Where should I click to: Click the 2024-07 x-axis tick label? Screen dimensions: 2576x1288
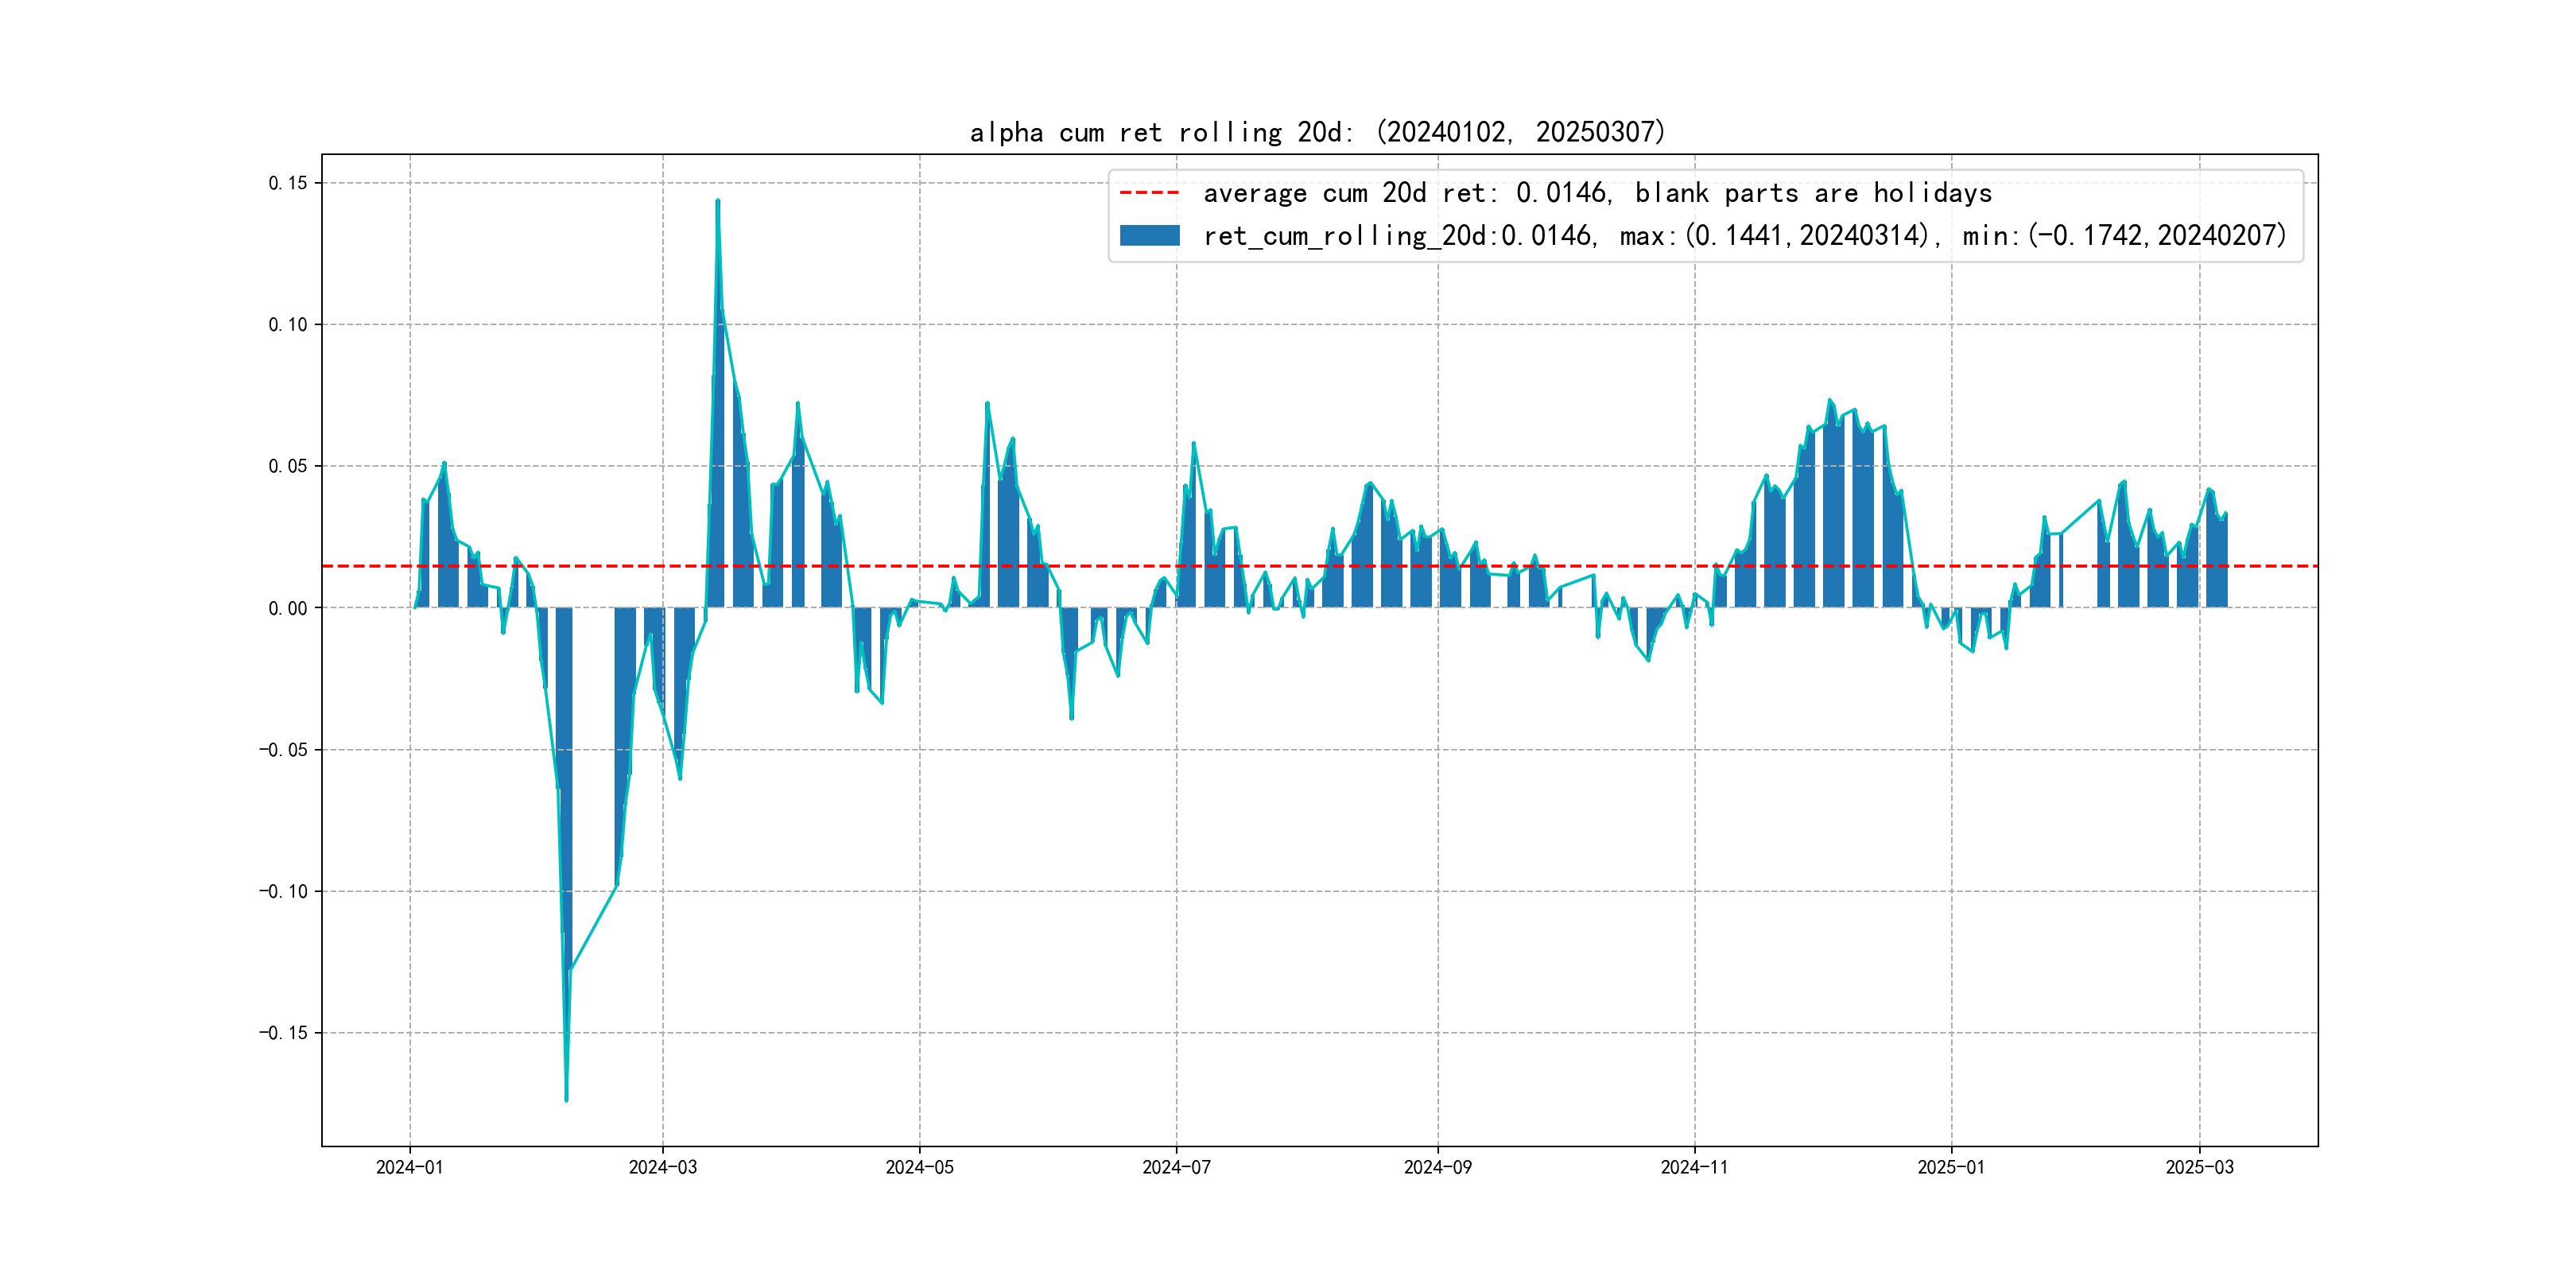point(1176,1167)
